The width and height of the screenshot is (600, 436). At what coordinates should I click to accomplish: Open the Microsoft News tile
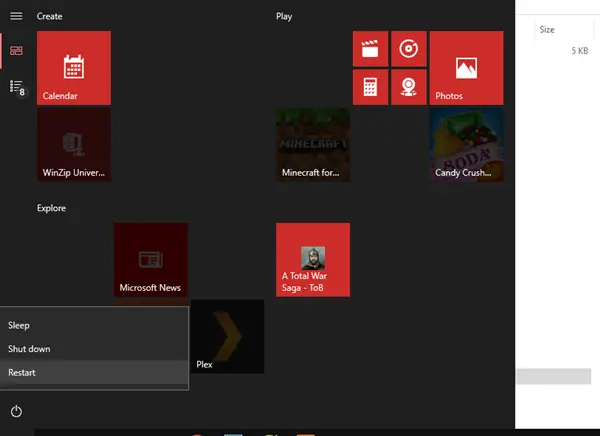click(151, 260)
